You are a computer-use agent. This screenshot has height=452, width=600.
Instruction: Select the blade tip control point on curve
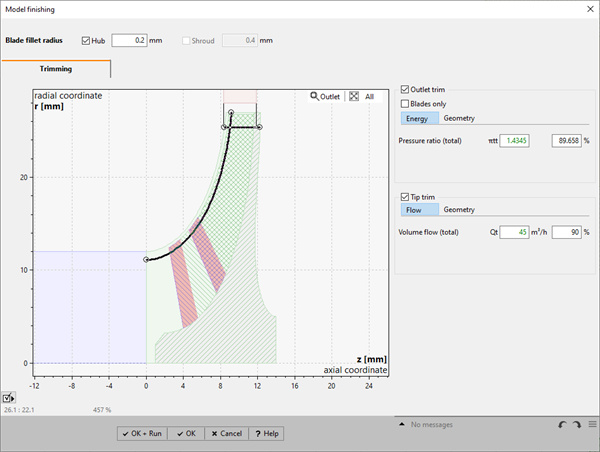tap(230, 113)
